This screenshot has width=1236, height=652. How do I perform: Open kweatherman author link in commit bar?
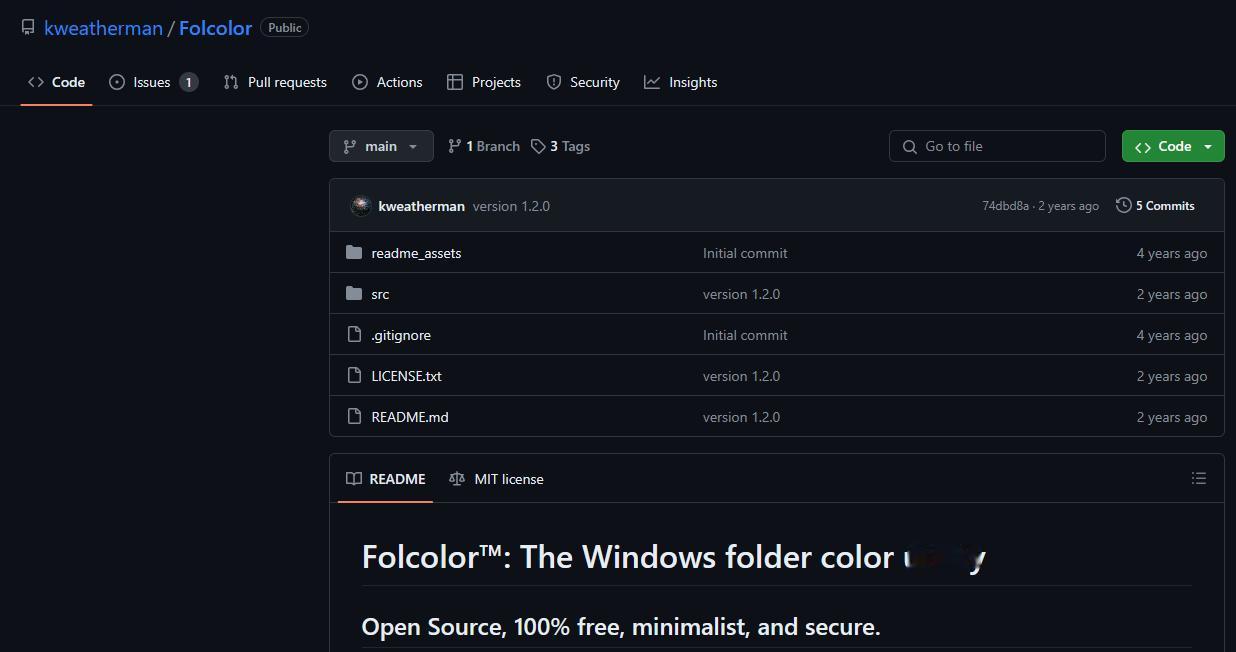pos(421,206)
